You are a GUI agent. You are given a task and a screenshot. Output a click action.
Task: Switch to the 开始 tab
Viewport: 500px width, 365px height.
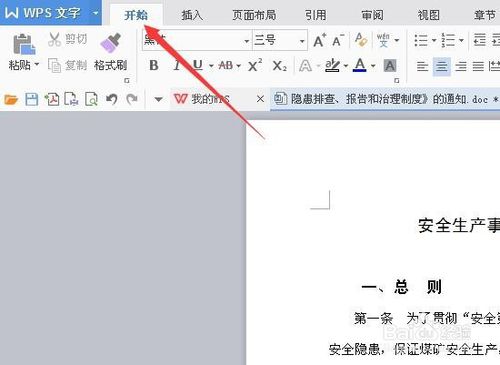coord(136,15)
